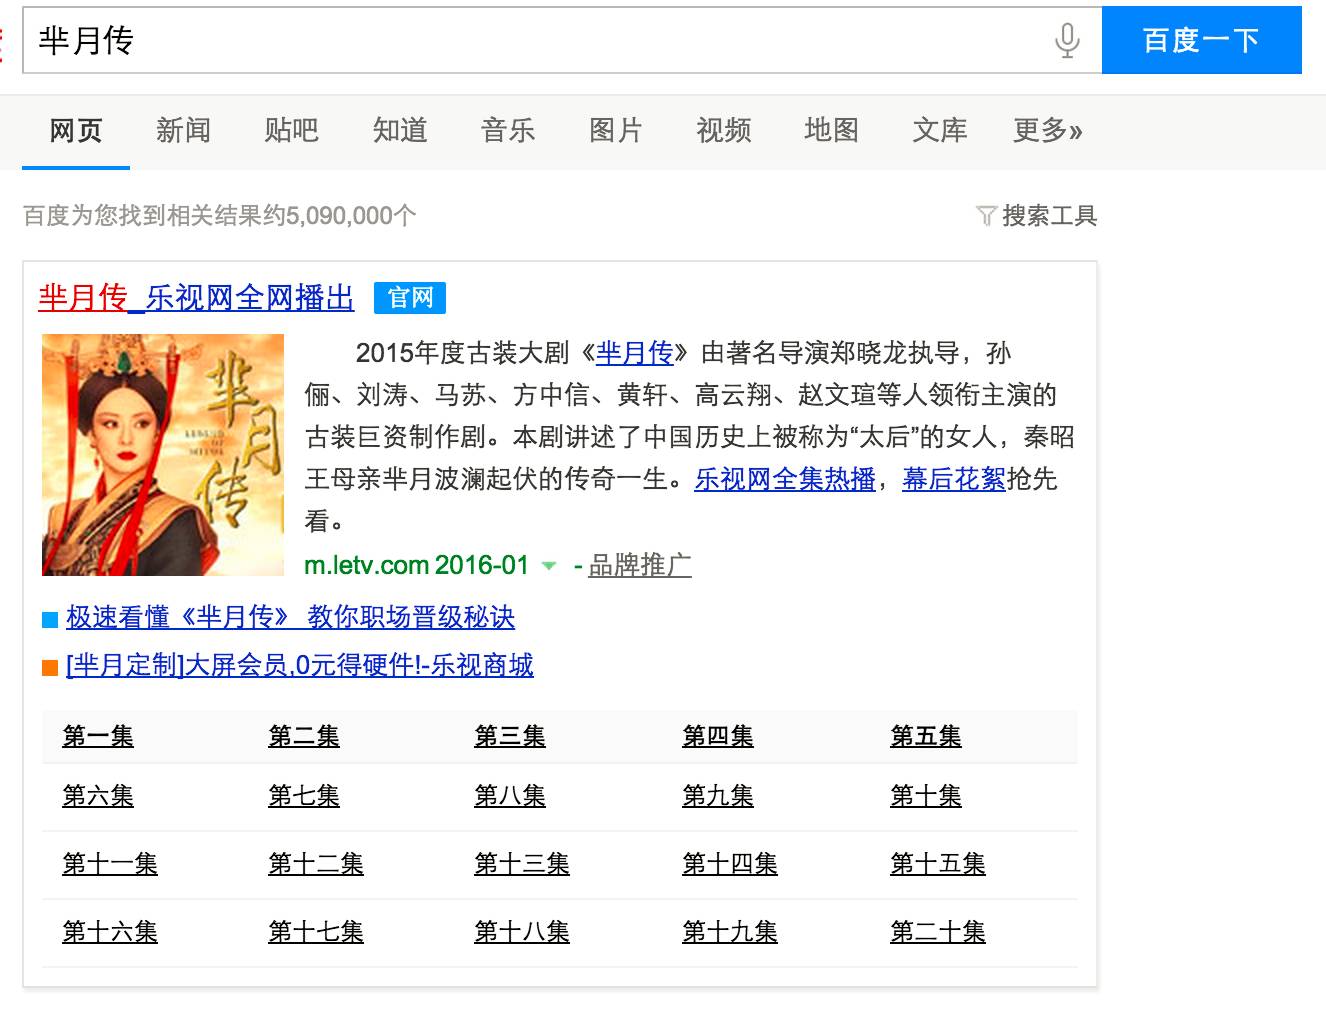Open the 知道 tab
The width and height of the screenshot is (1326, 1016).
[x=400, y=130]
